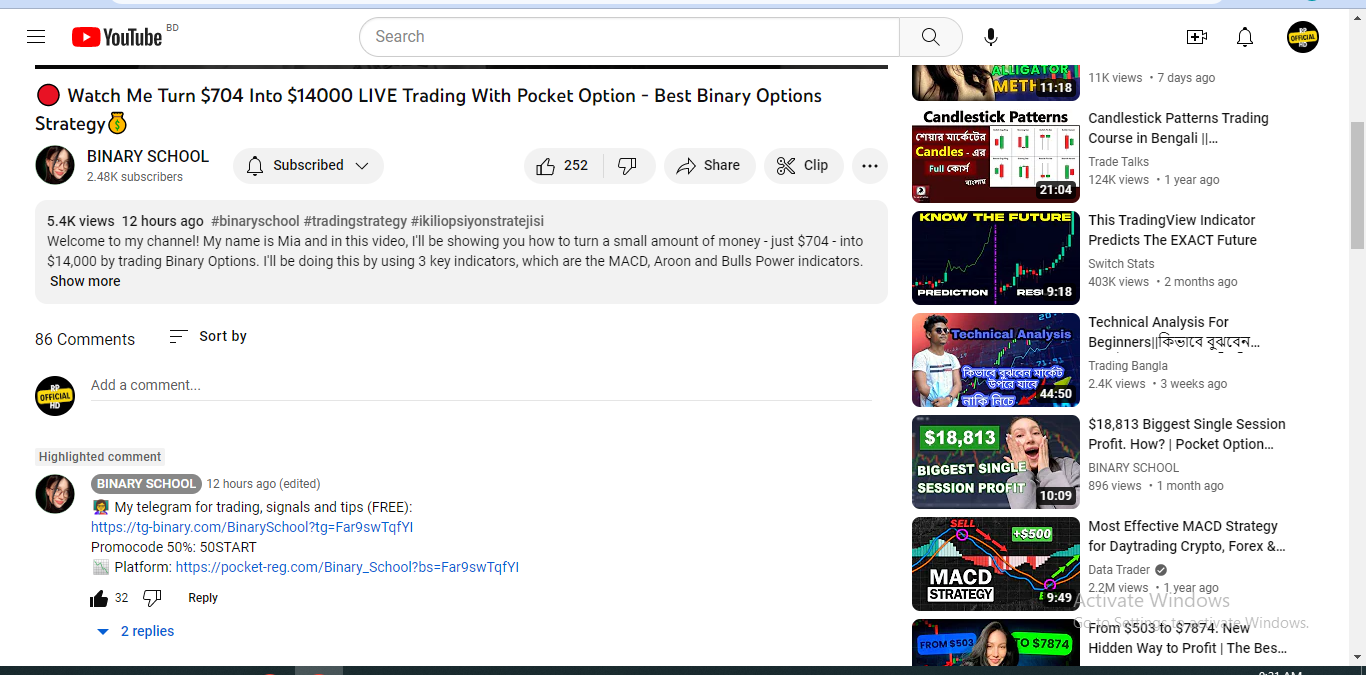The height and width of the screenshot is (675, 1366).
Task: Open '$18,813 Biggest Single Session Profit' title
Action: click(1187, 434)
